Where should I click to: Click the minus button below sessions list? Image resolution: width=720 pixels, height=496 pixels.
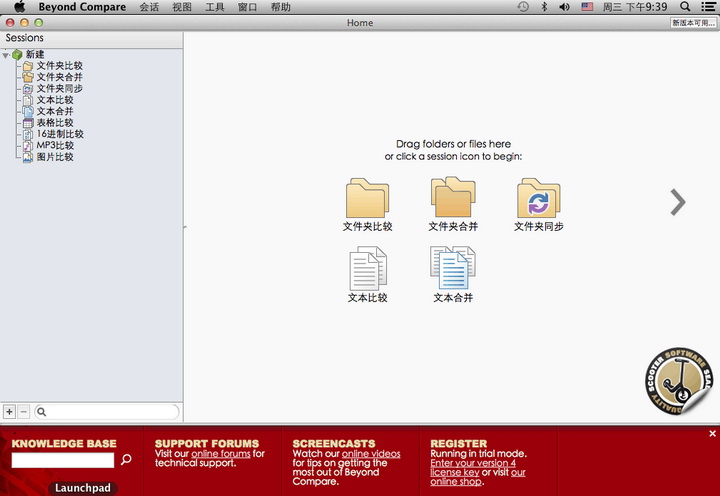pyautogui.click(x=24, y=411)
